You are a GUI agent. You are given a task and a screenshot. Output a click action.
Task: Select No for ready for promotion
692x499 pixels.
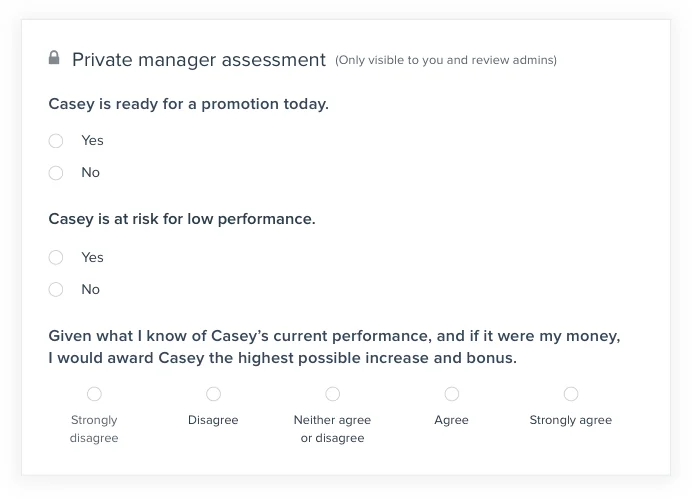56,173
